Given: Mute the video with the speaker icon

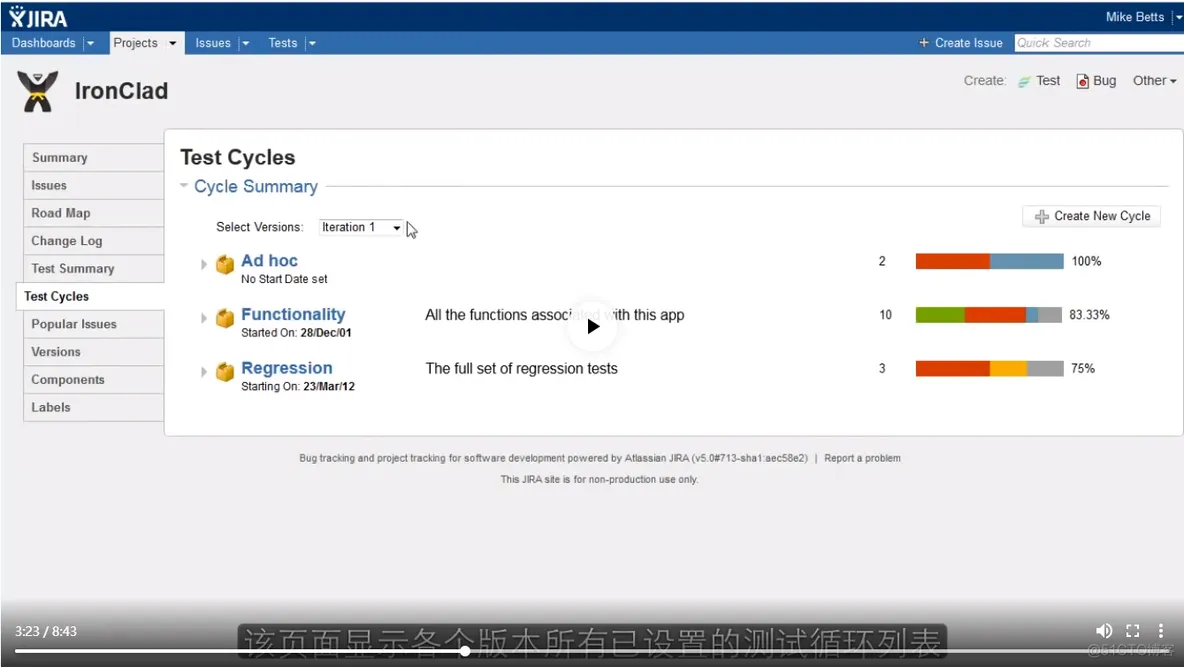Looking at the screenshot, I should [1103, 631].
